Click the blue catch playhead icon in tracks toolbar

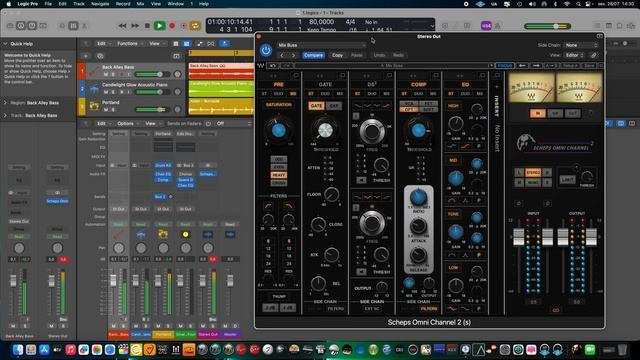coord(224,44)
